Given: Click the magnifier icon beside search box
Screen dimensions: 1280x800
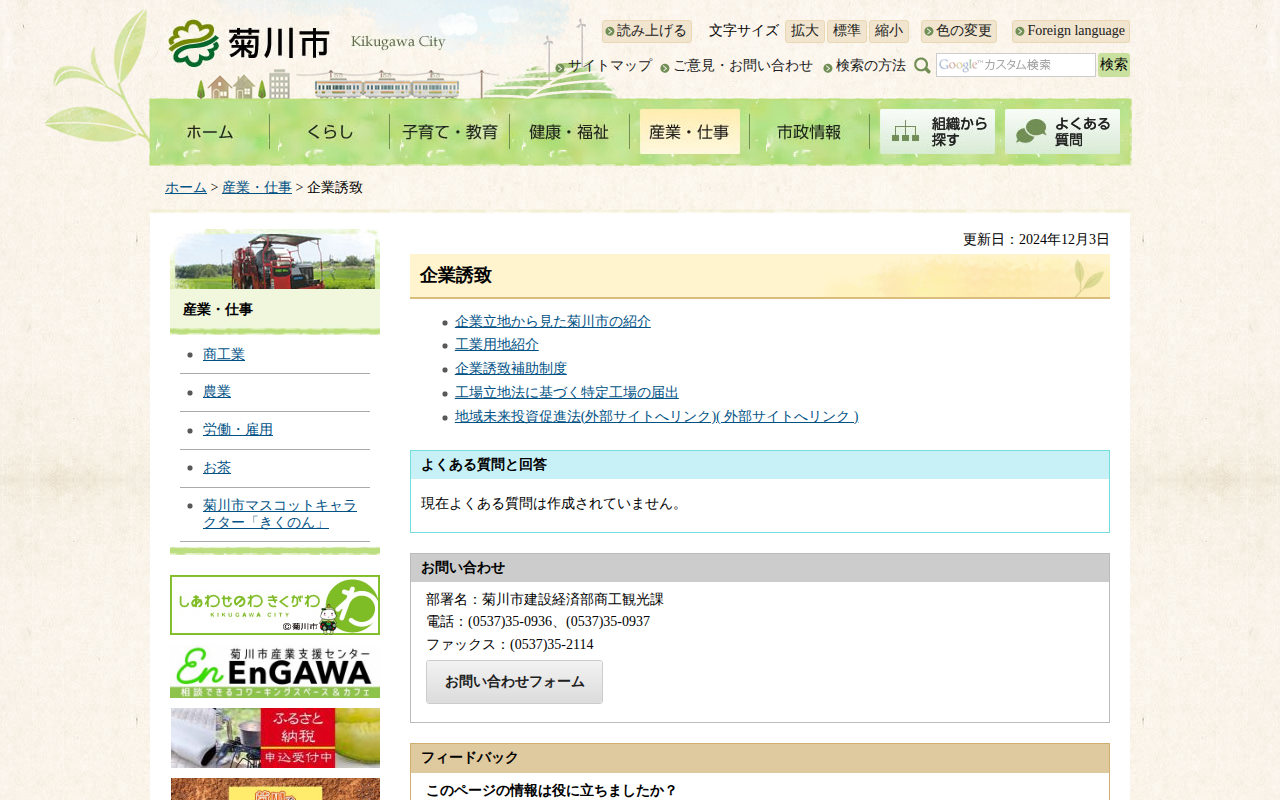Looking at the screenshot, I should coord(922,65).
